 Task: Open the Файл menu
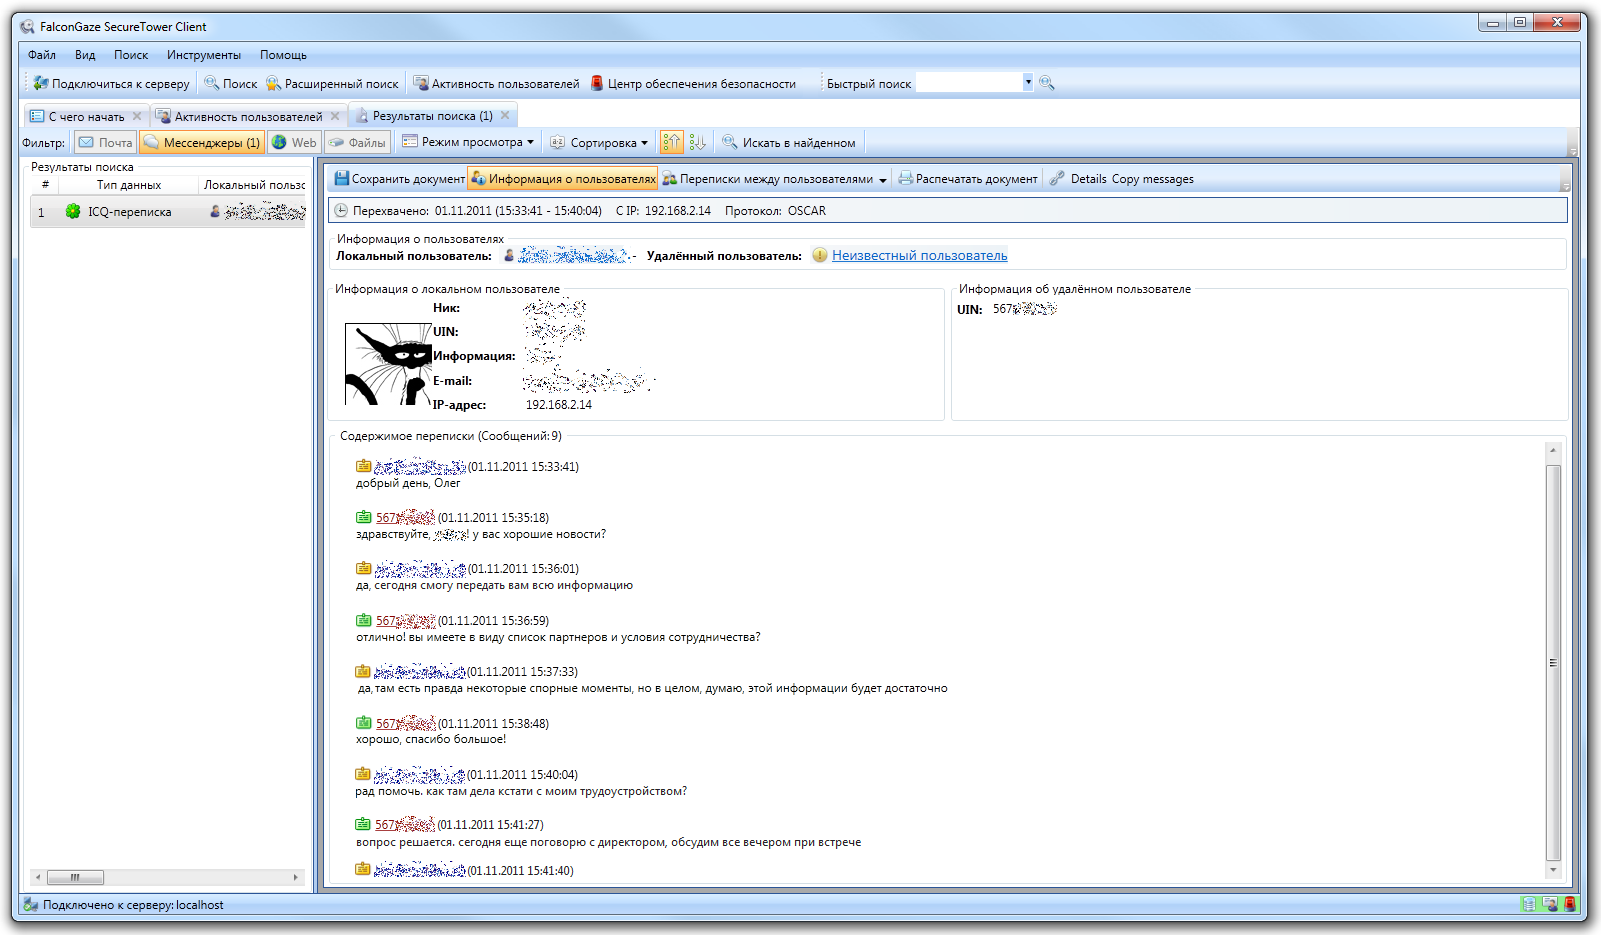pyautogui.click(x=42, y=55)
